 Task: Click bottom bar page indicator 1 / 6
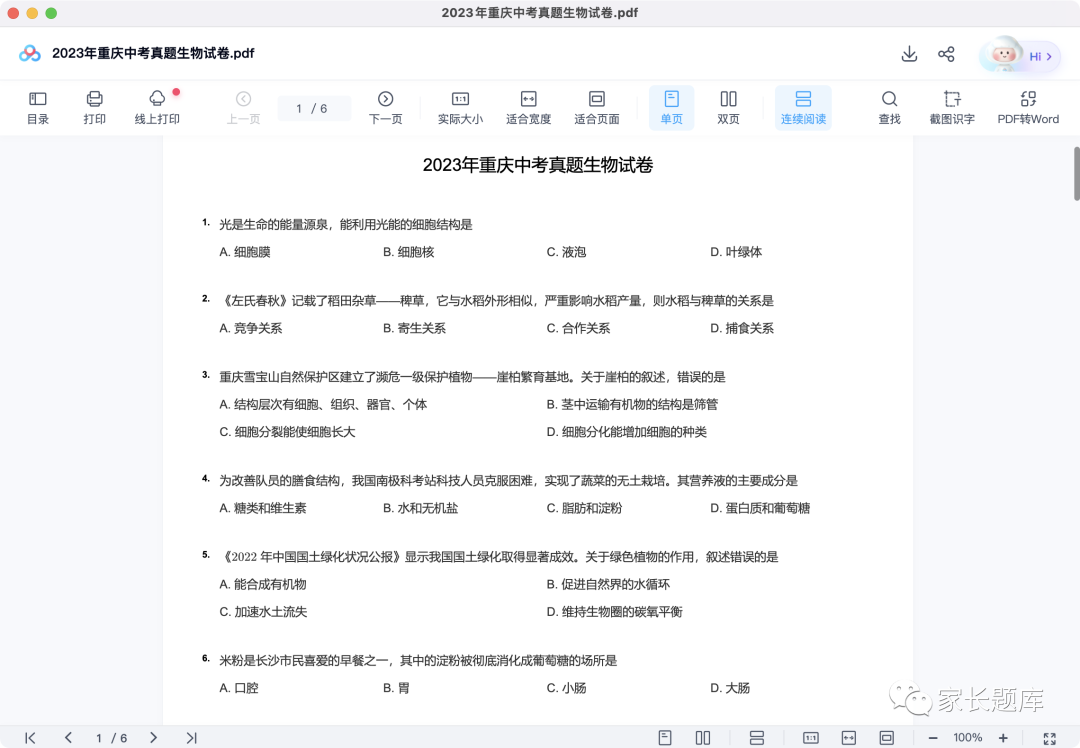[x=111, y=738]
